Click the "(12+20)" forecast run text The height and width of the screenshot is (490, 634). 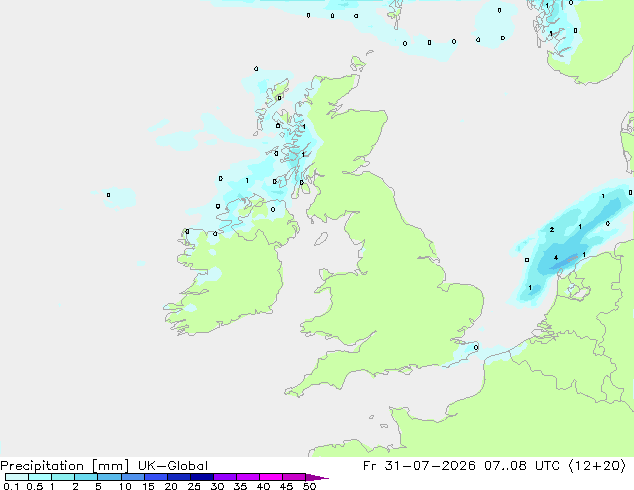pyautogui.click(x=597, y=466)
